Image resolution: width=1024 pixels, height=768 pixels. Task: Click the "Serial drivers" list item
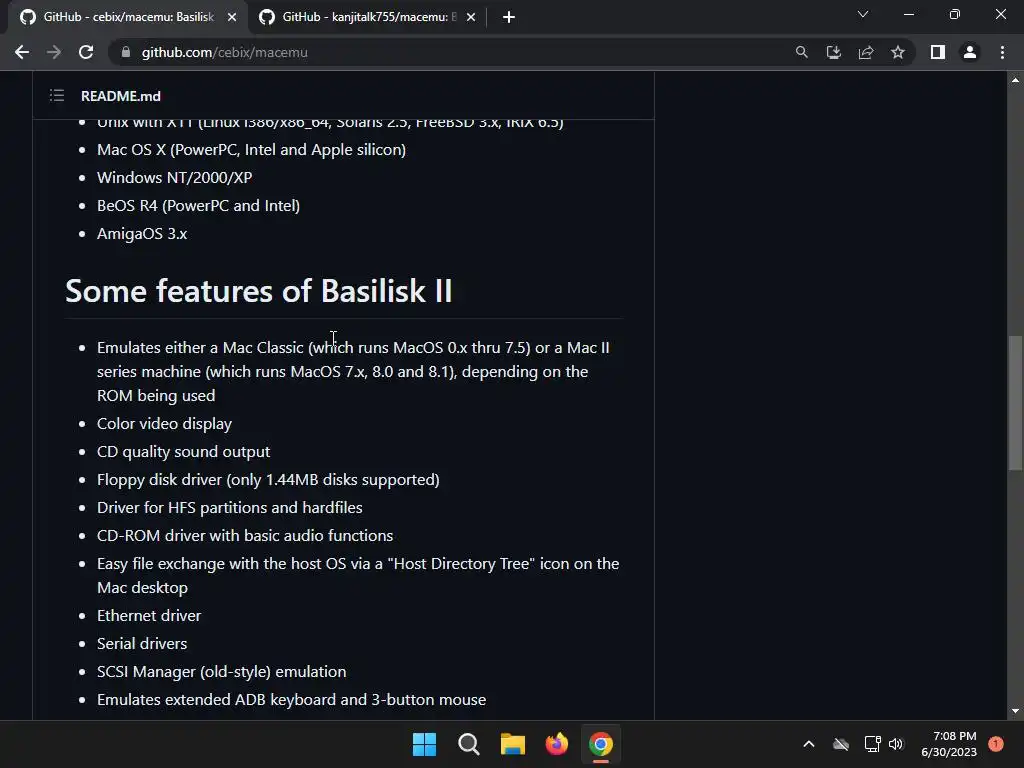click(142, 644)
